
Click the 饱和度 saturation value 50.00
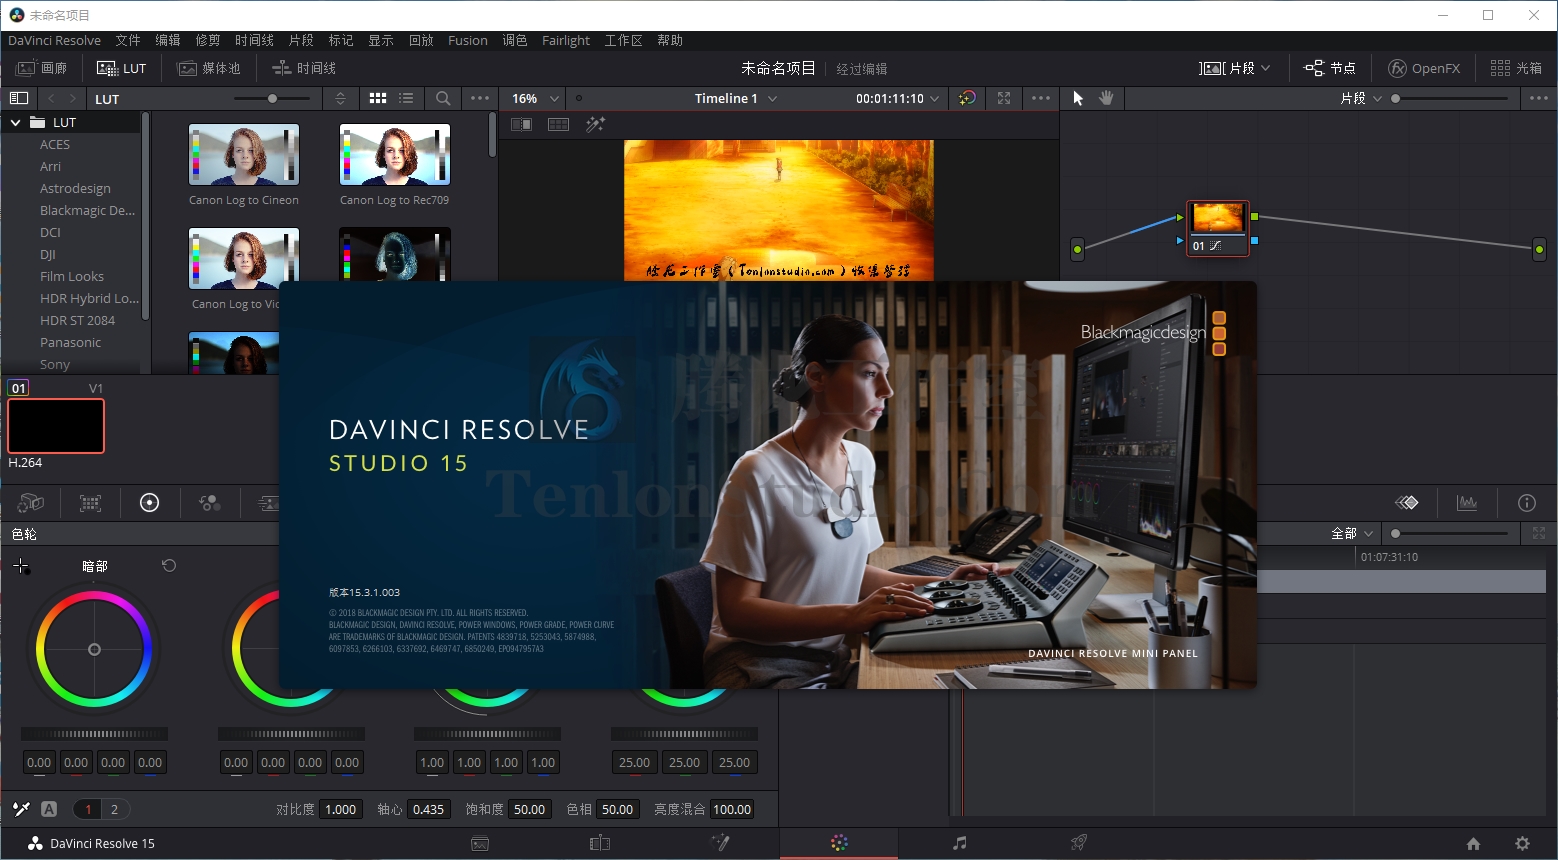[529, 809]
